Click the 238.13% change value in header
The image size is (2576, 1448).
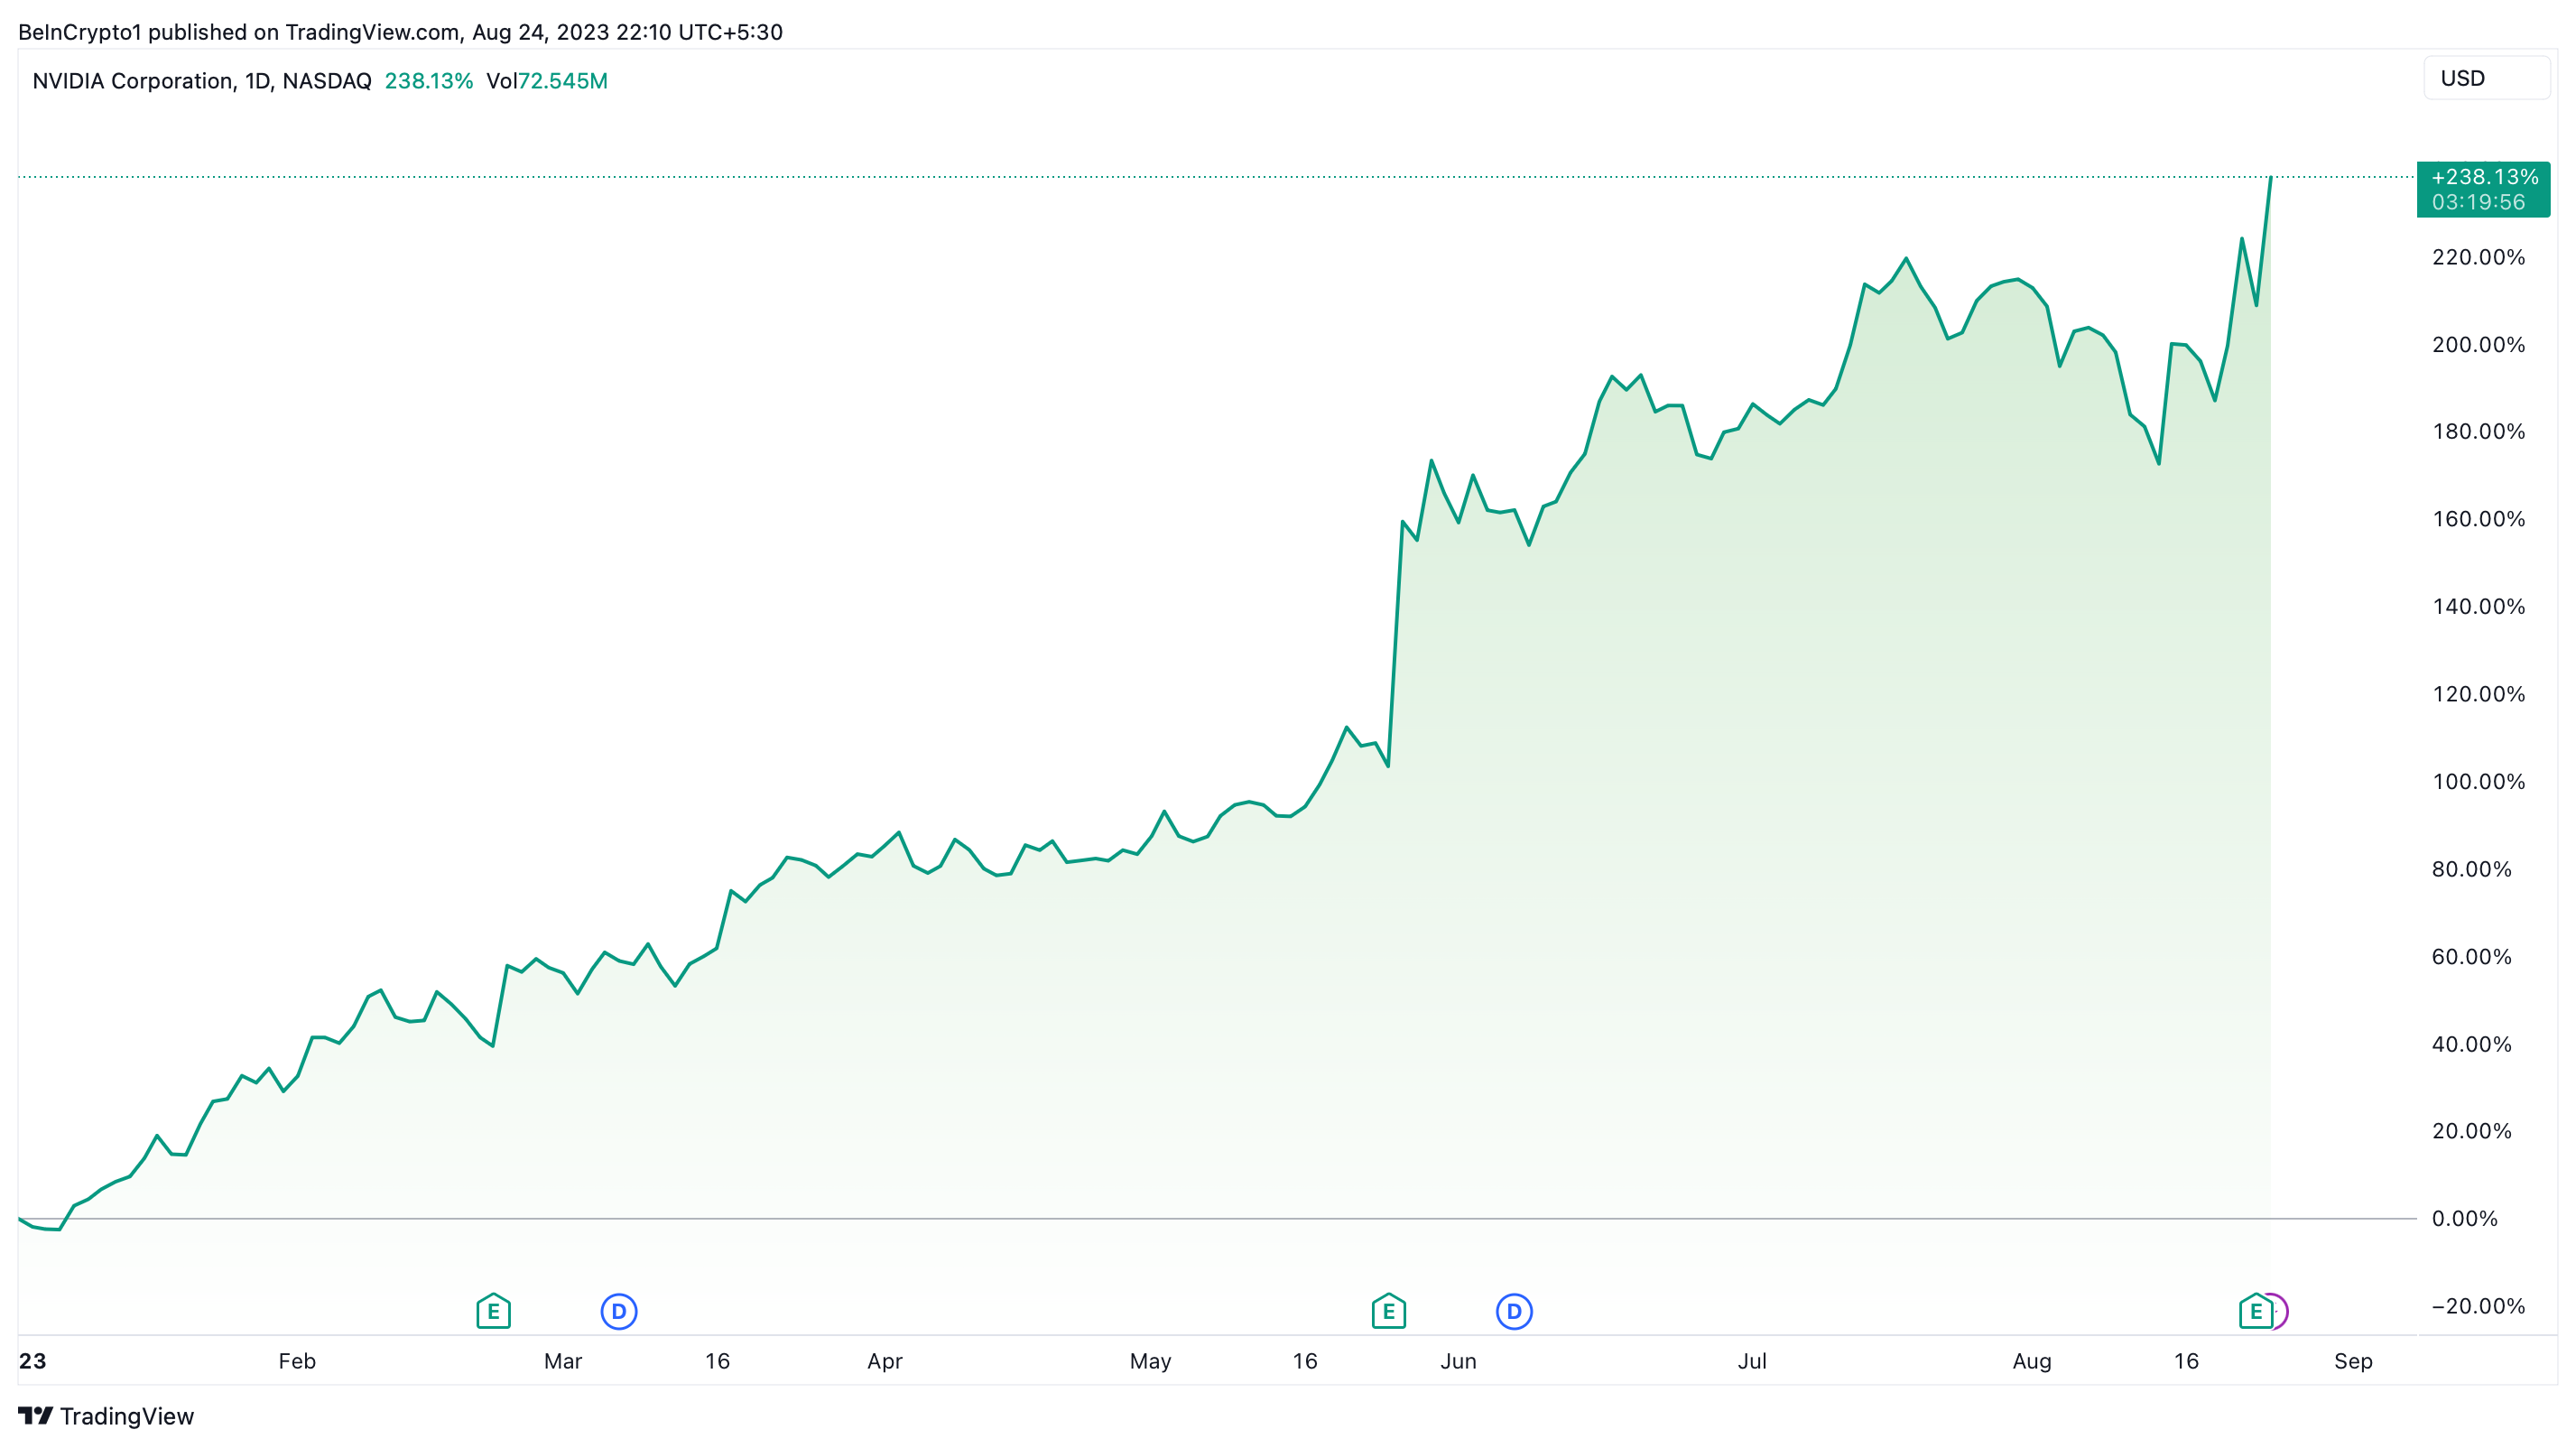[428, 81]
